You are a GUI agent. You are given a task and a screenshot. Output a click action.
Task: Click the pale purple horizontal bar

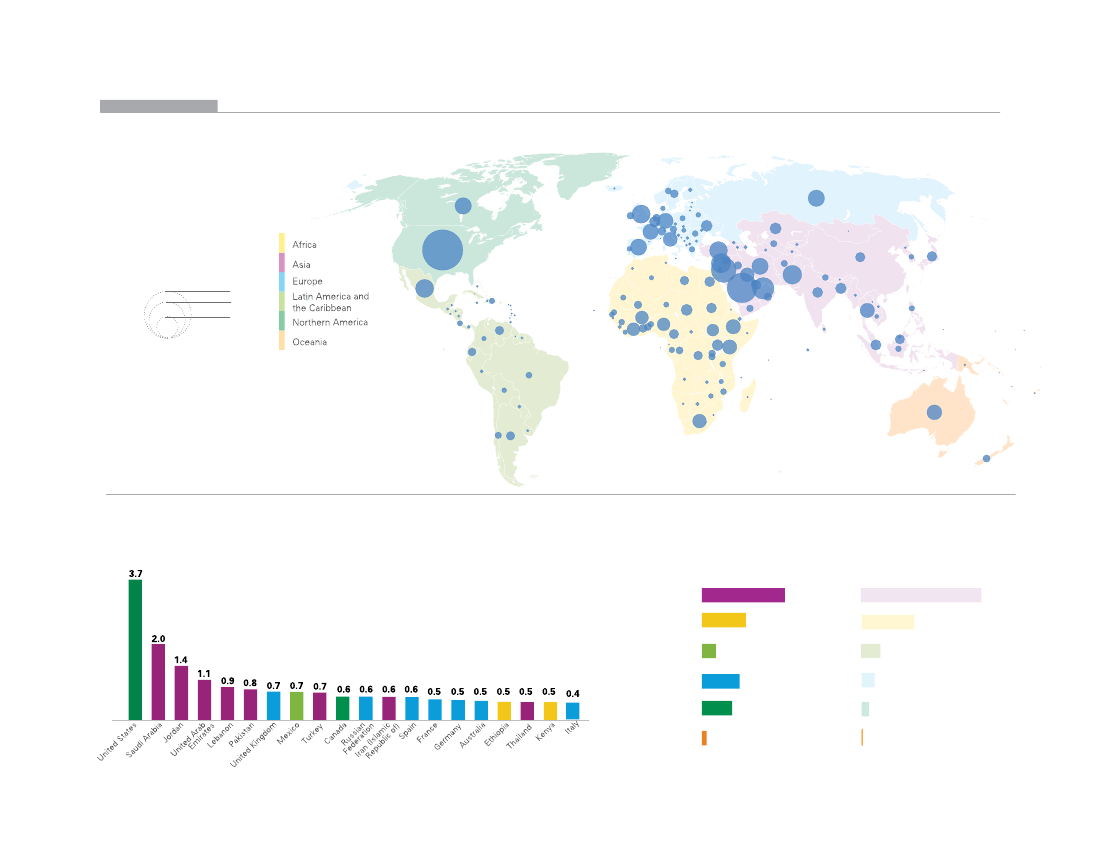(x=920, y=595)
